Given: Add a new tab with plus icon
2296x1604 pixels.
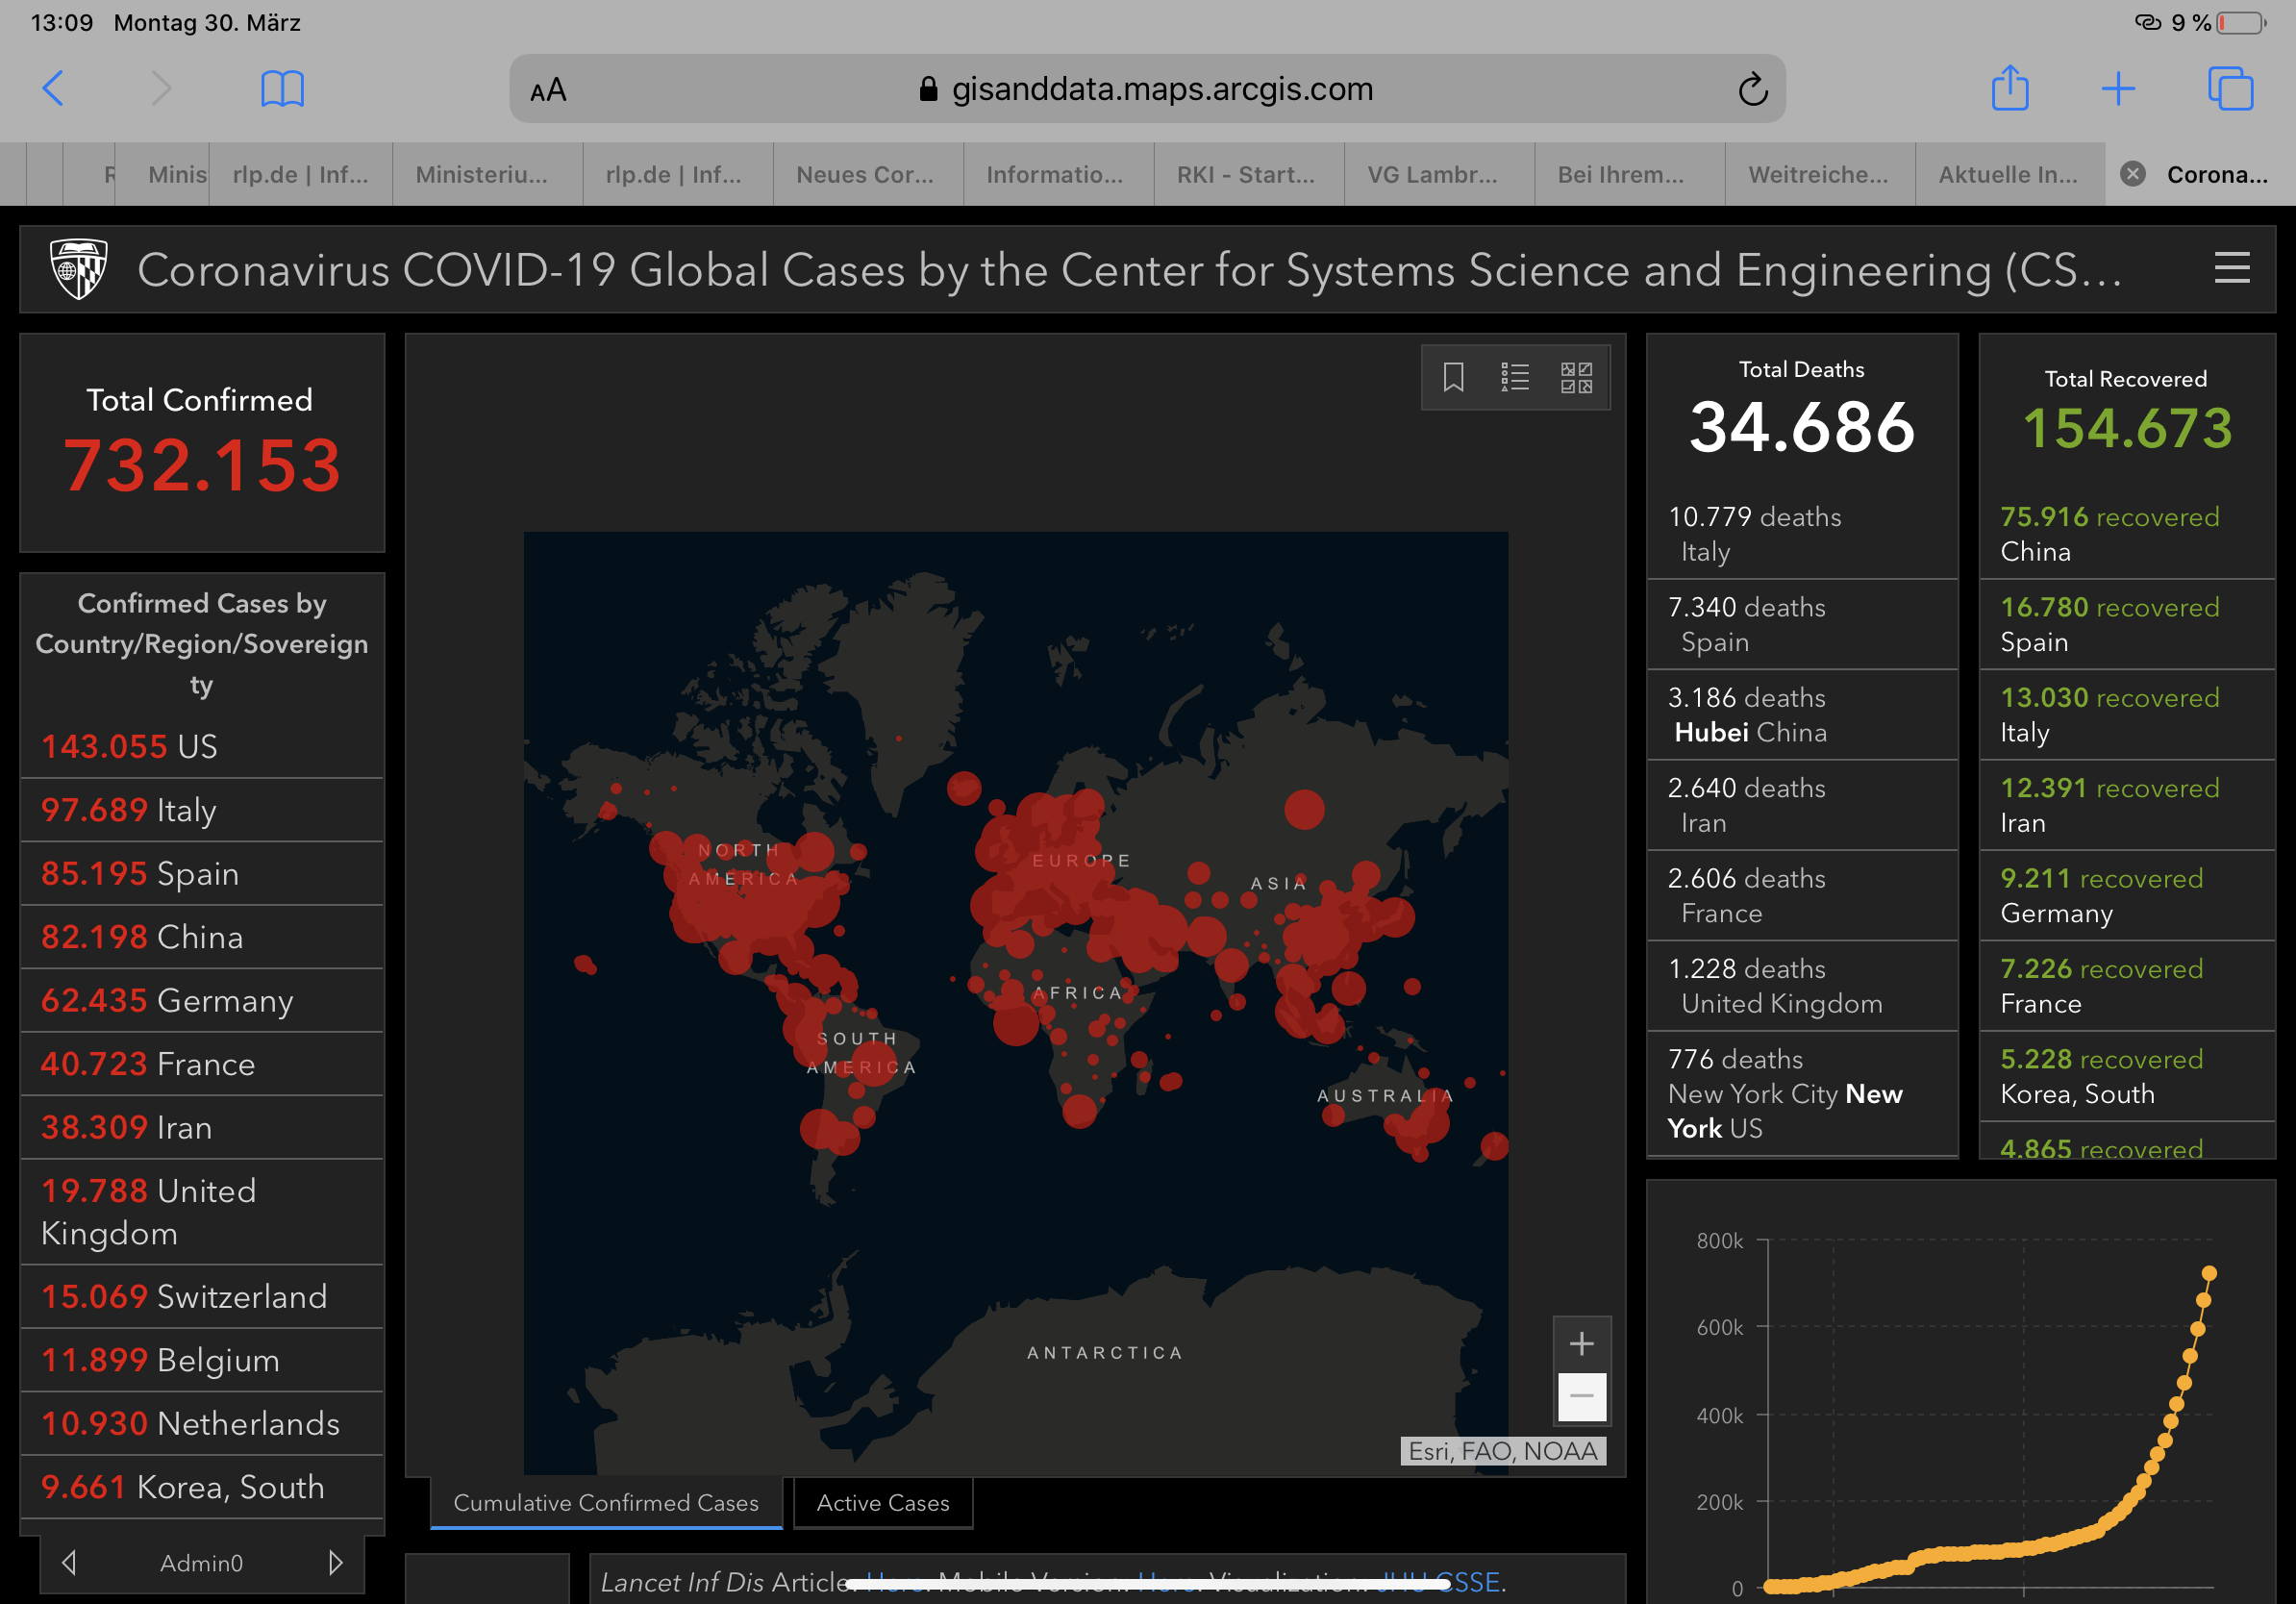Looking at the screenshot, I should tap(2118, 89).
